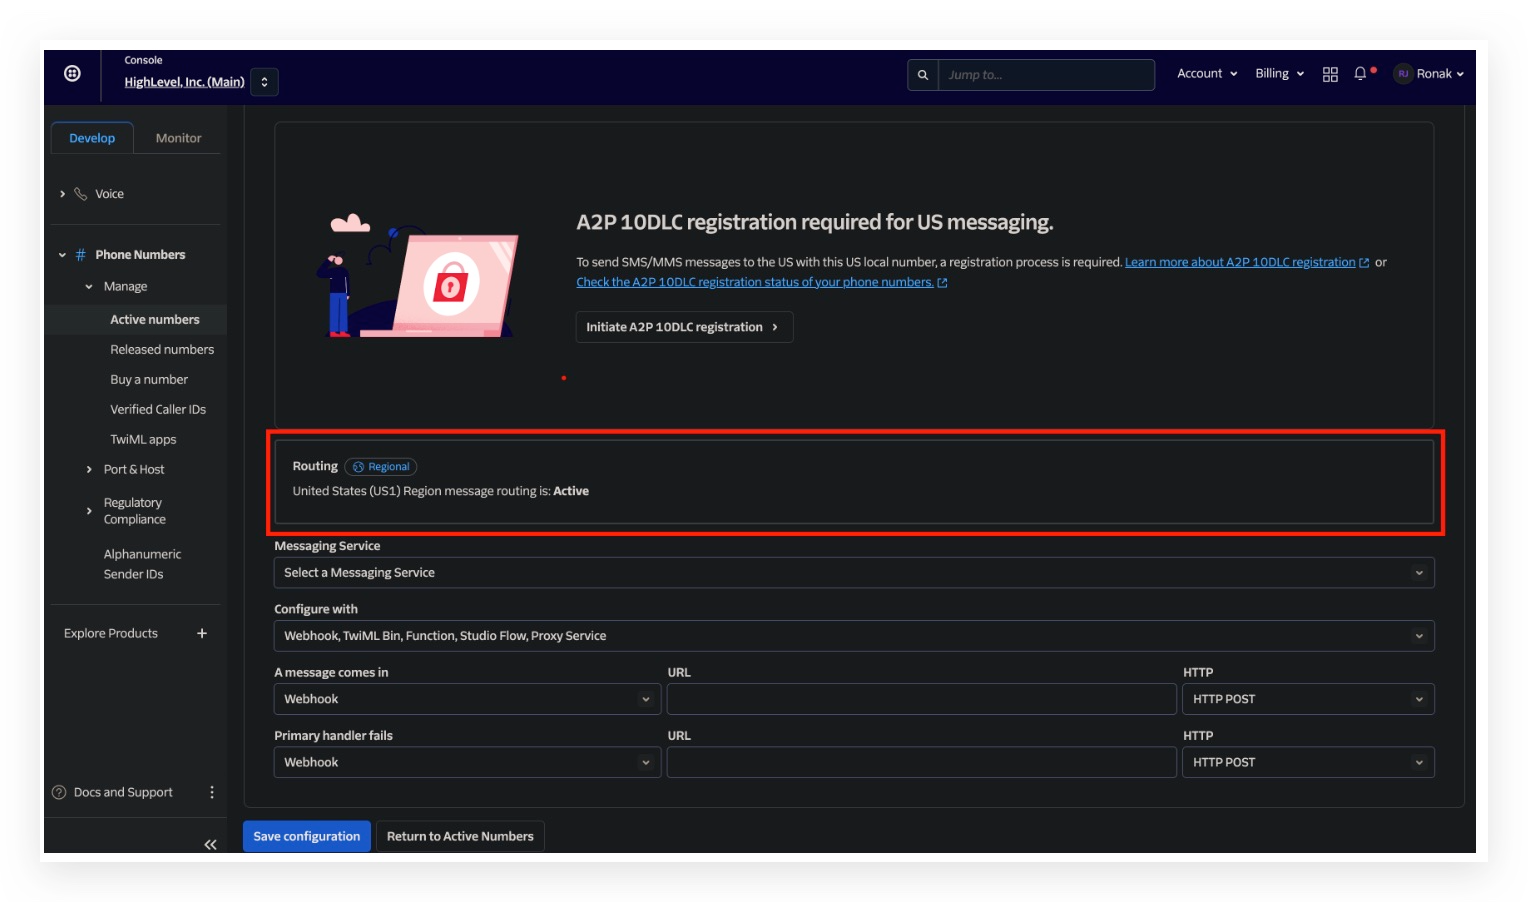This screenshot has height=902, width=1528.
Task: Open the products grid icon
Action: (1330, 74)
